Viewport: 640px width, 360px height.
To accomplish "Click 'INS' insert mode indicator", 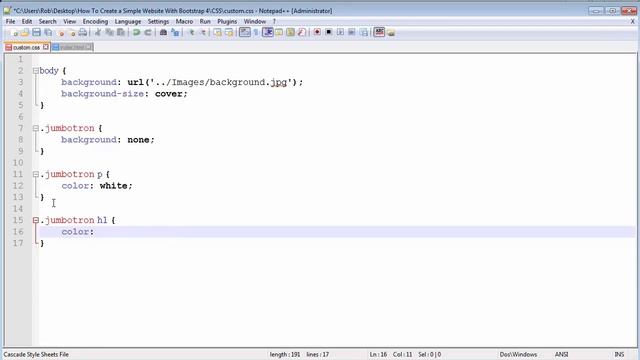I will point(619,354).
